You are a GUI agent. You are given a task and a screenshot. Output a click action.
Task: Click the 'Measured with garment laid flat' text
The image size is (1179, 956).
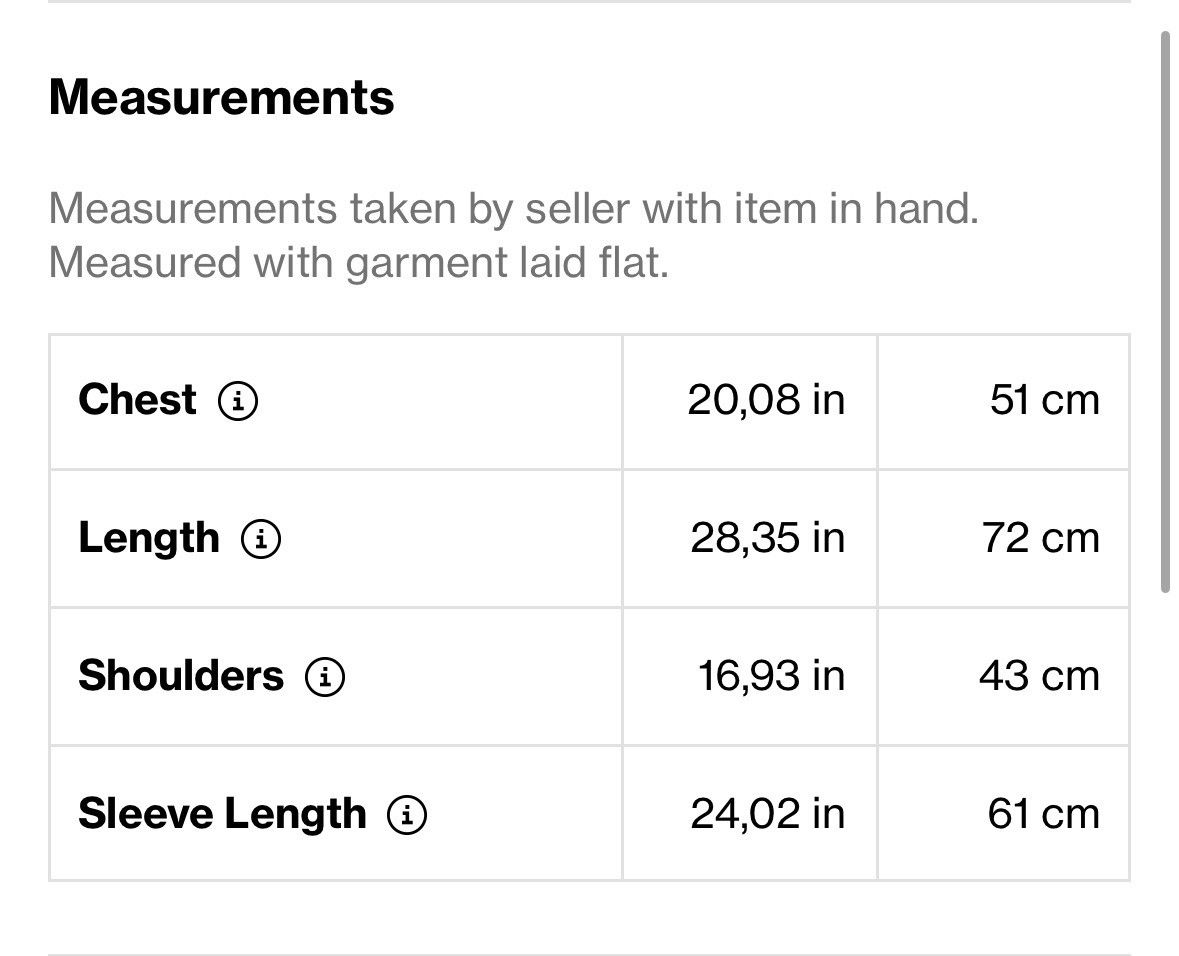pyautogui.click(x=359, y=263)
